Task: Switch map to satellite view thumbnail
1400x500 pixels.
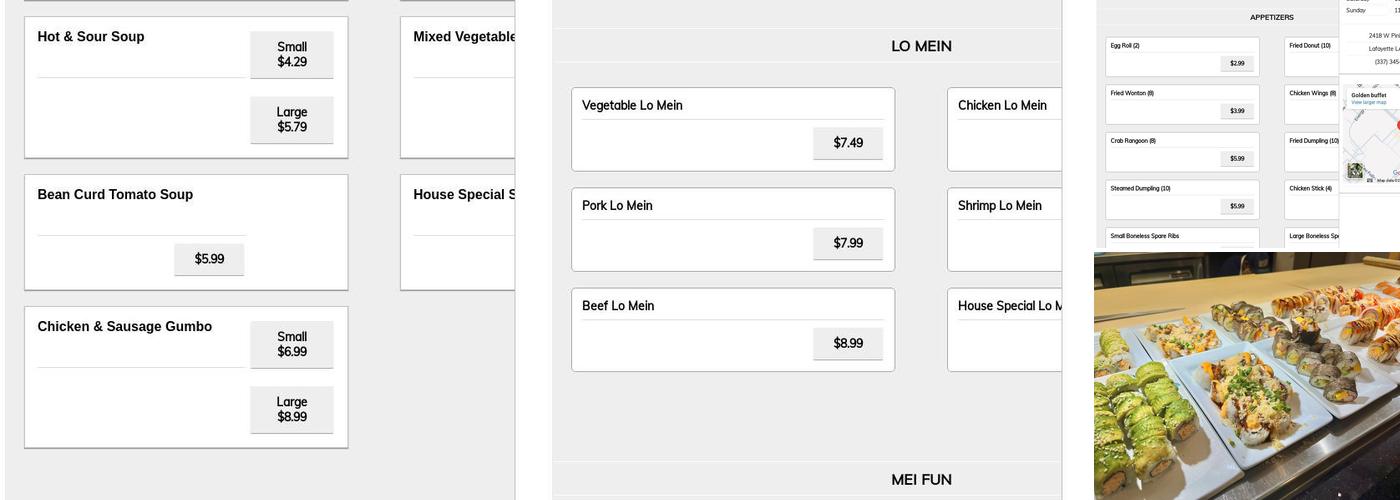Action: point(1355,171)
